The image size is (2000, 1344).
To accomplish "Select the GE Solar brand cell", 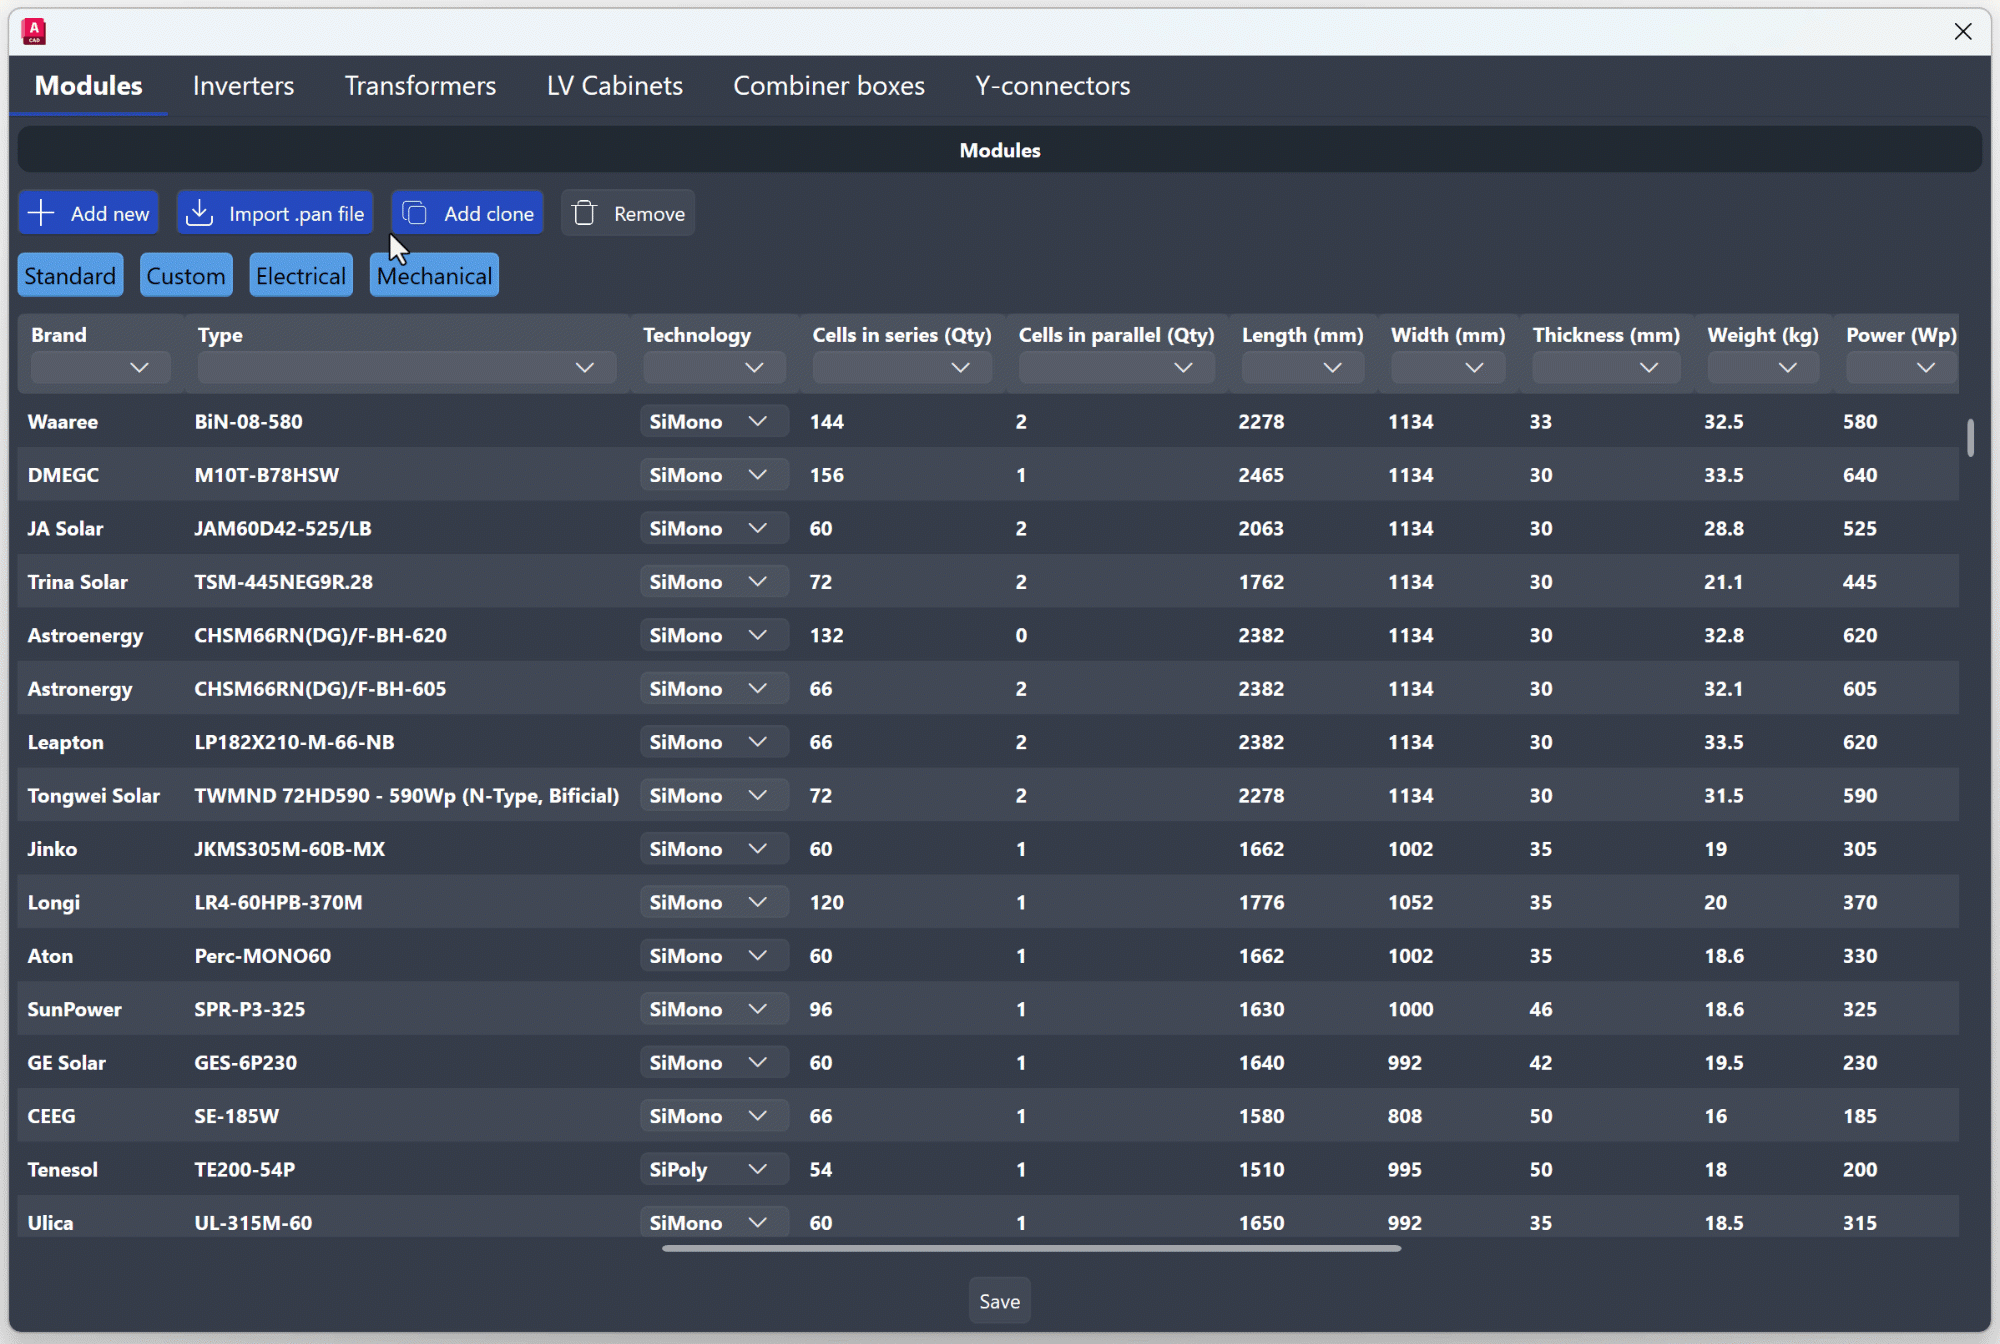I will tap(66, 1063).
